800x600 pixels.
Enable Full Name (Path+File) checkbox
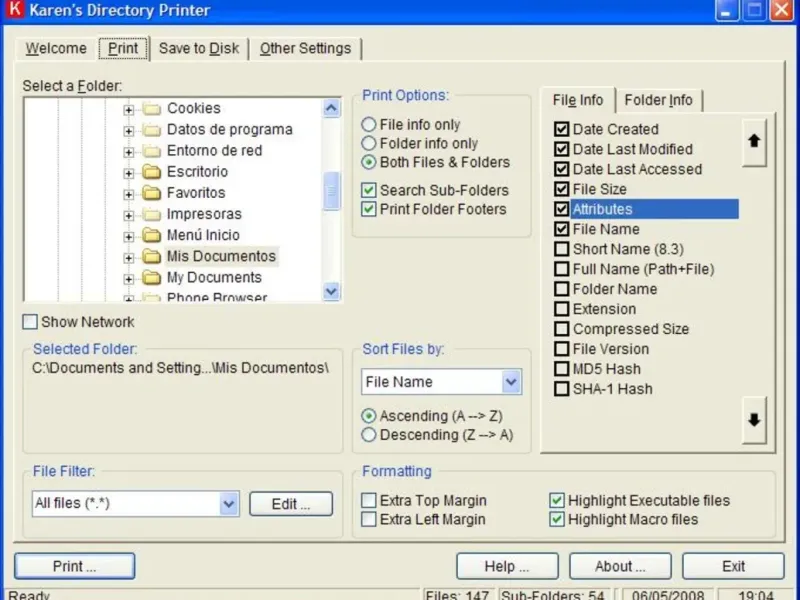click(x=561, y=269)
